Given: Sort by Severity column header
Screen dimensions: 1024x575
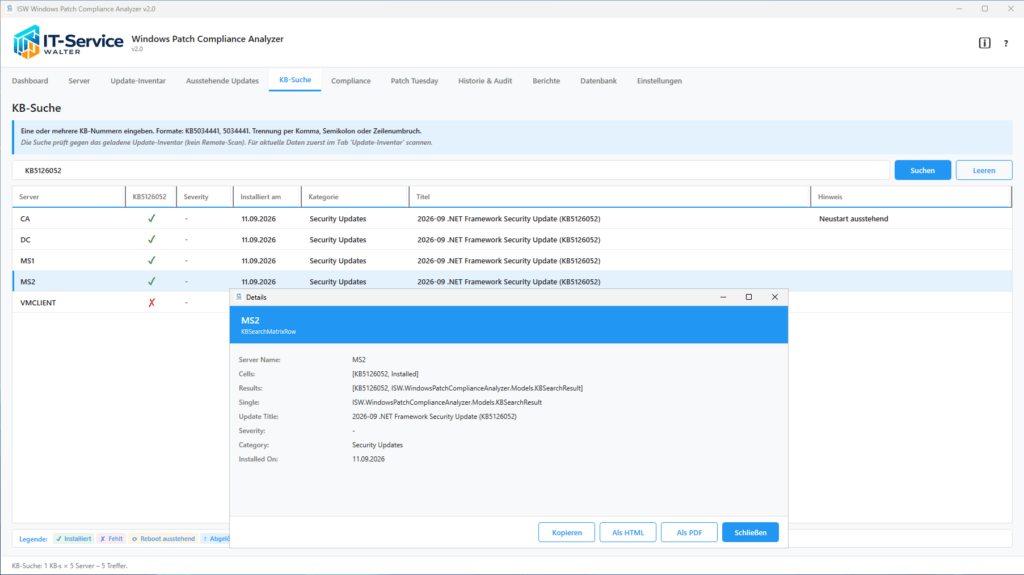Looking at the screenshot, I should point(205,197).
